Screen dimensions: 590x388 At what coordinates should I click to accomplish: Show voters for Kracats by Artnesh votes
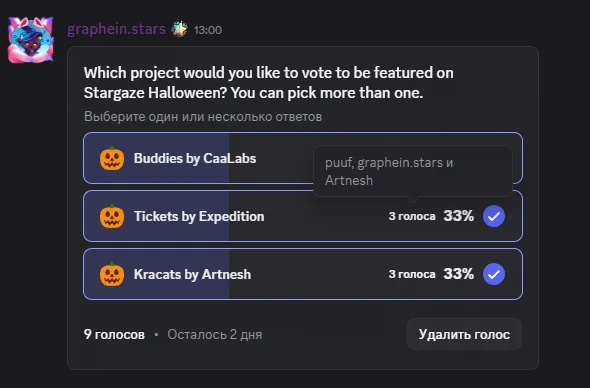[x=412, y=274]
